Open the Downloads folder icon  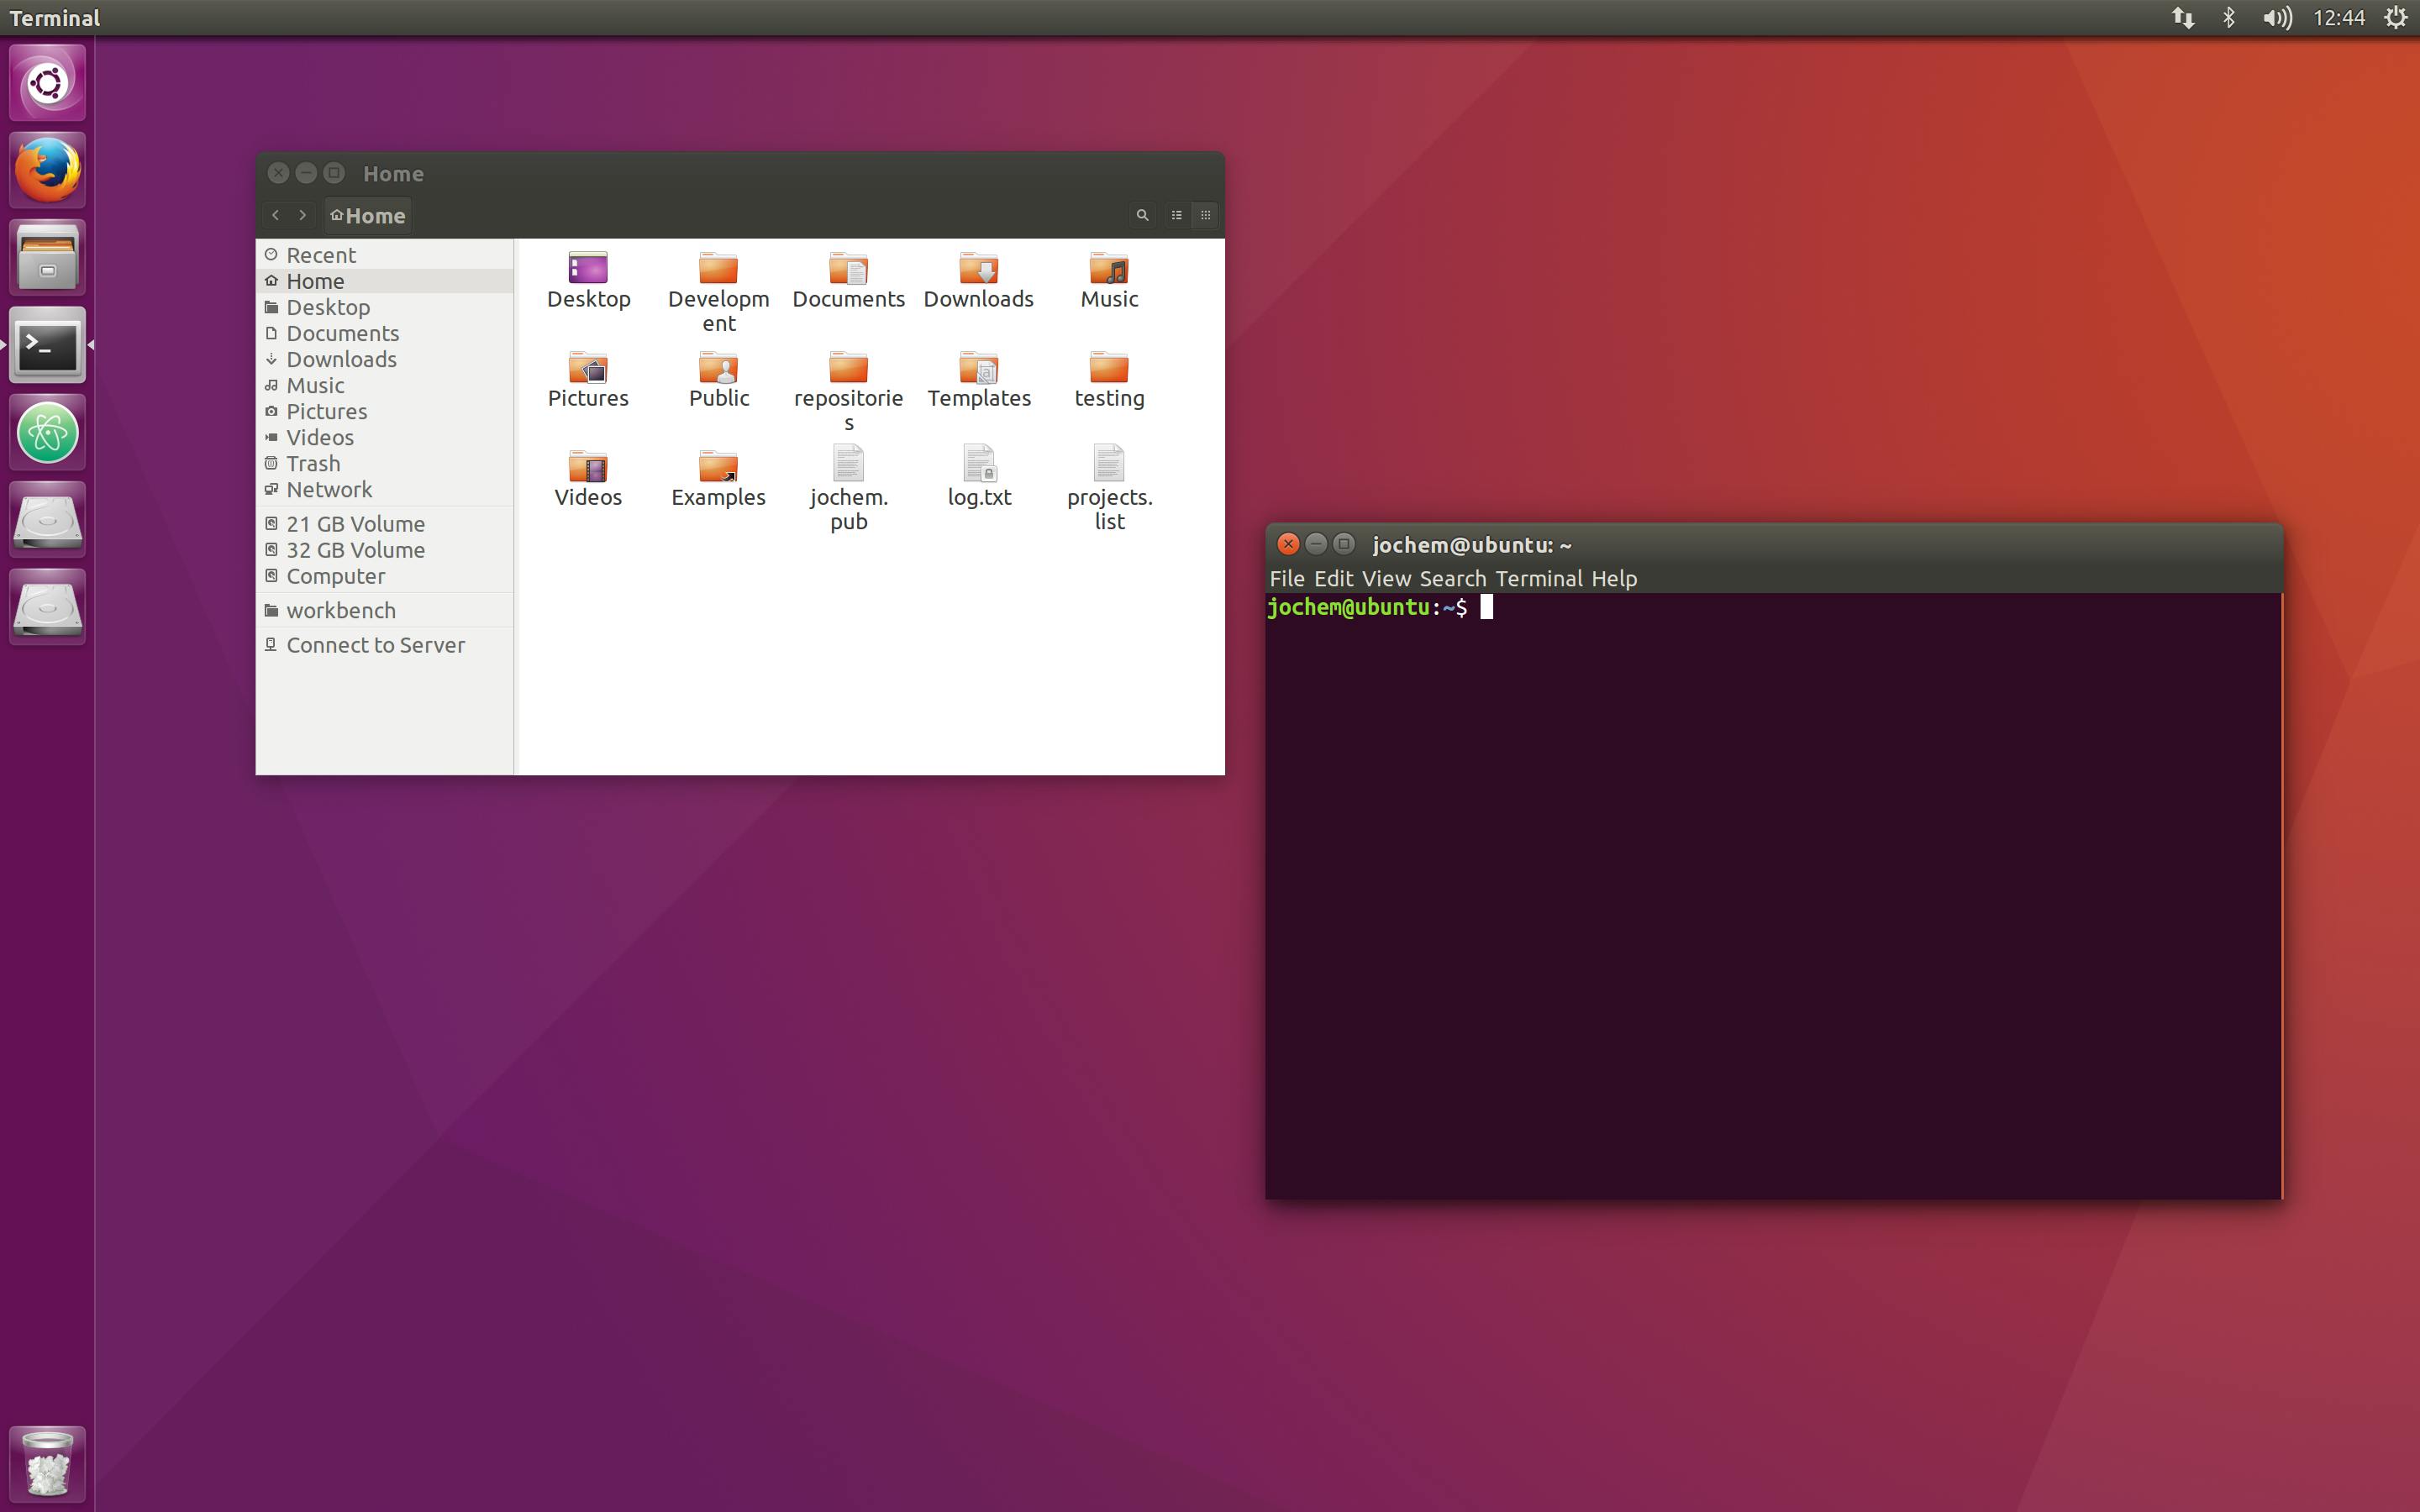tap(978, 268)
